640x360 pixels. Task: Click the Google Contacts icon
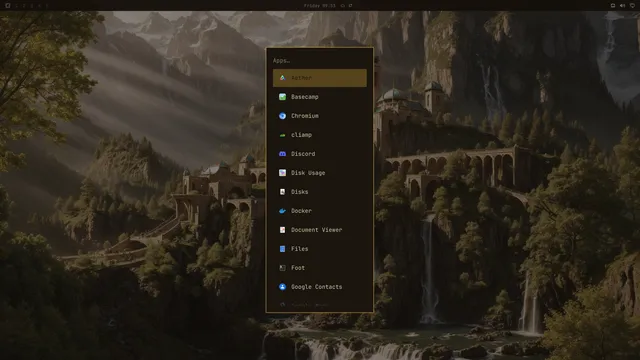pyautogui.click(x=282, y=287)
